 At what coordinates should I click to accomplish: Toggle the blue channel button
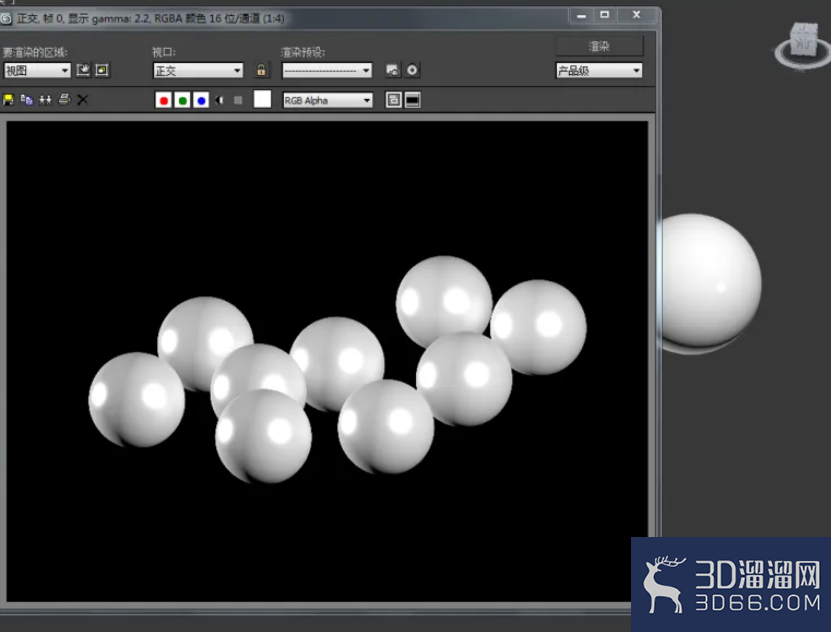click(x=201, y=100)
